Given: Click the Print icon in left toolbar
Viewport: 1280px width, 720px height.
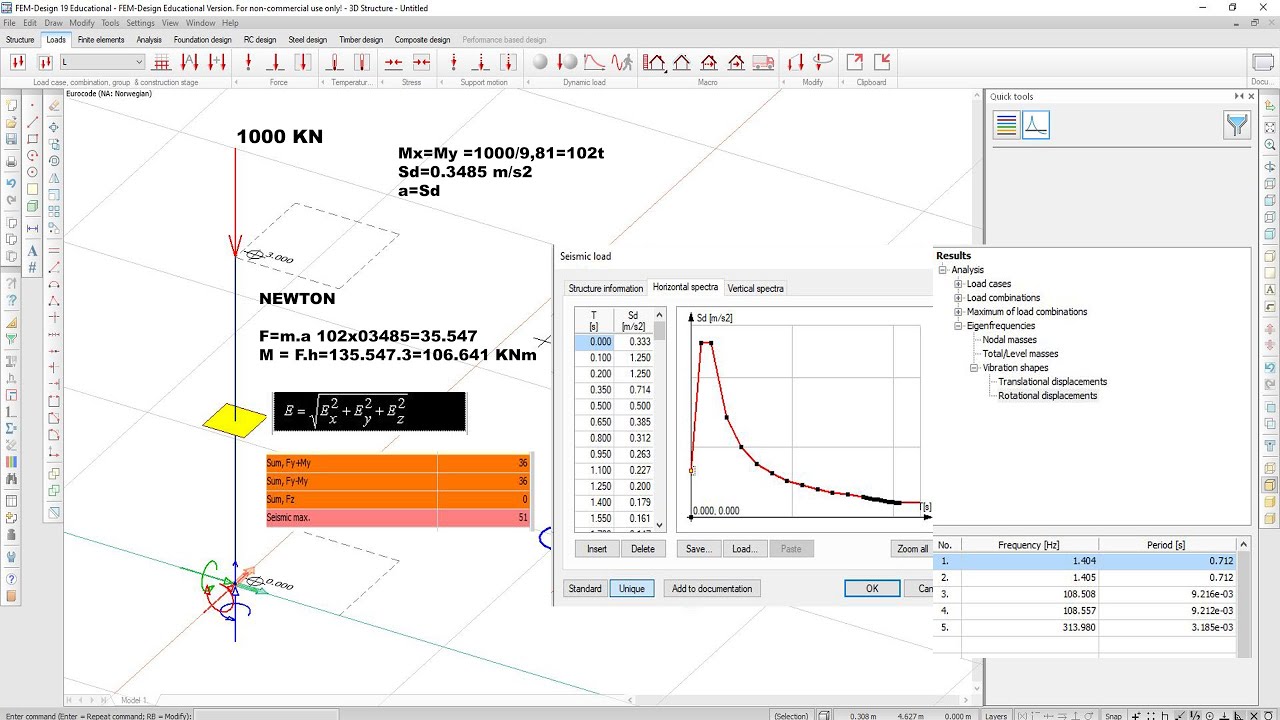Looking at the screenshot, I should point(11,161).
